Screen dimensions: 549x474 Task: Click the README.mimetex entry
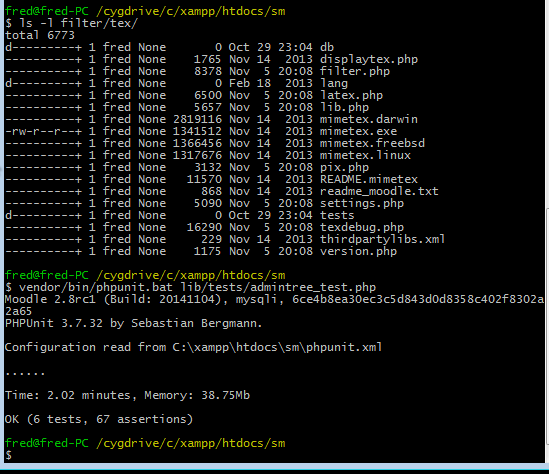[369, 179]
